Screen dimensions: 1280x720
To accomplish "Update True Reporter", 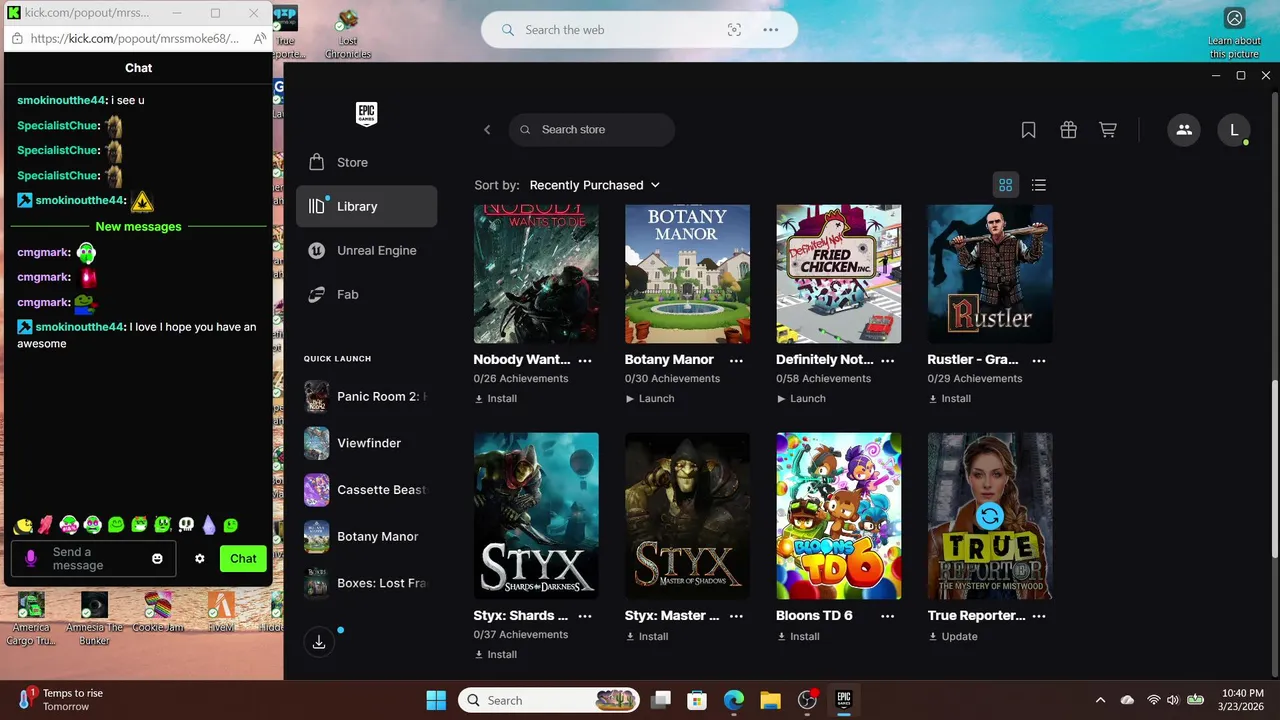I will [953, 636].
